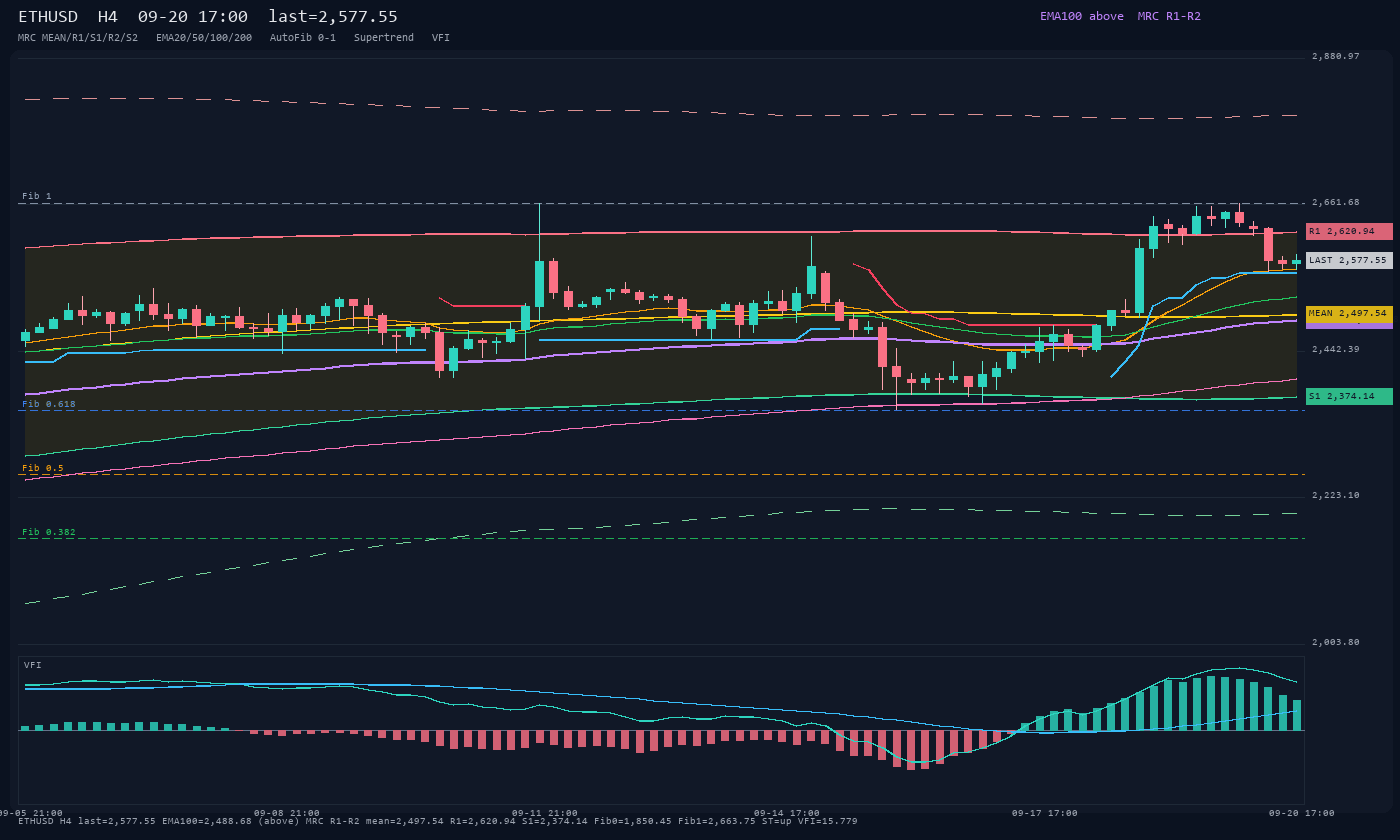Click the Fib 0.382 level label
This screenshot has width=1400, height=840.
[x=49, y=532]
